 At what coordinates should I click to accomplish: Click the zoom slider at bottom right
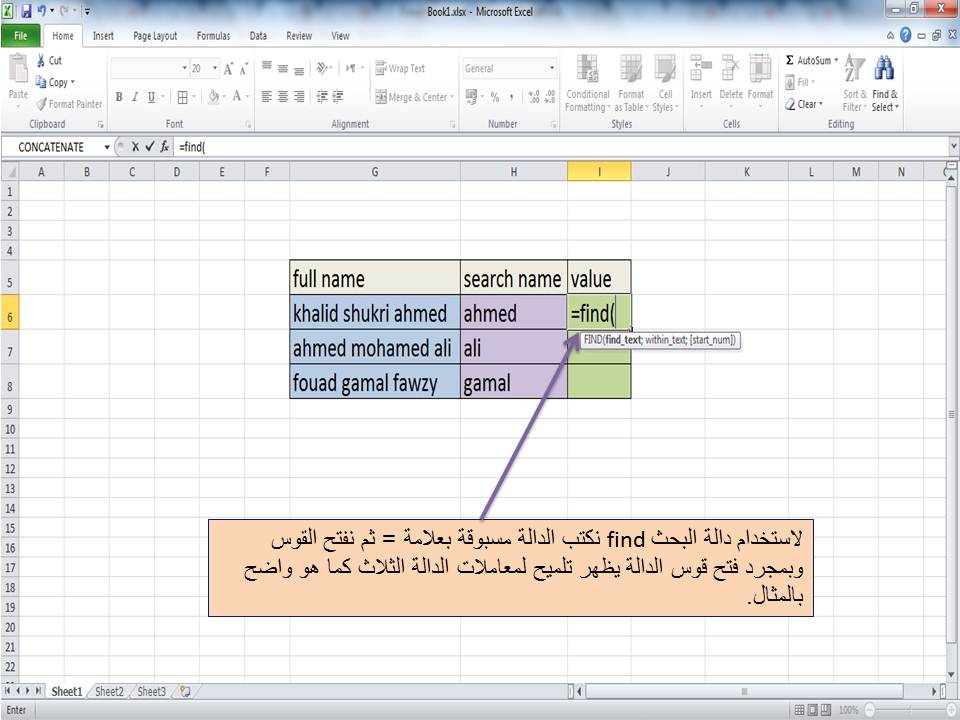tap(910, 710)
